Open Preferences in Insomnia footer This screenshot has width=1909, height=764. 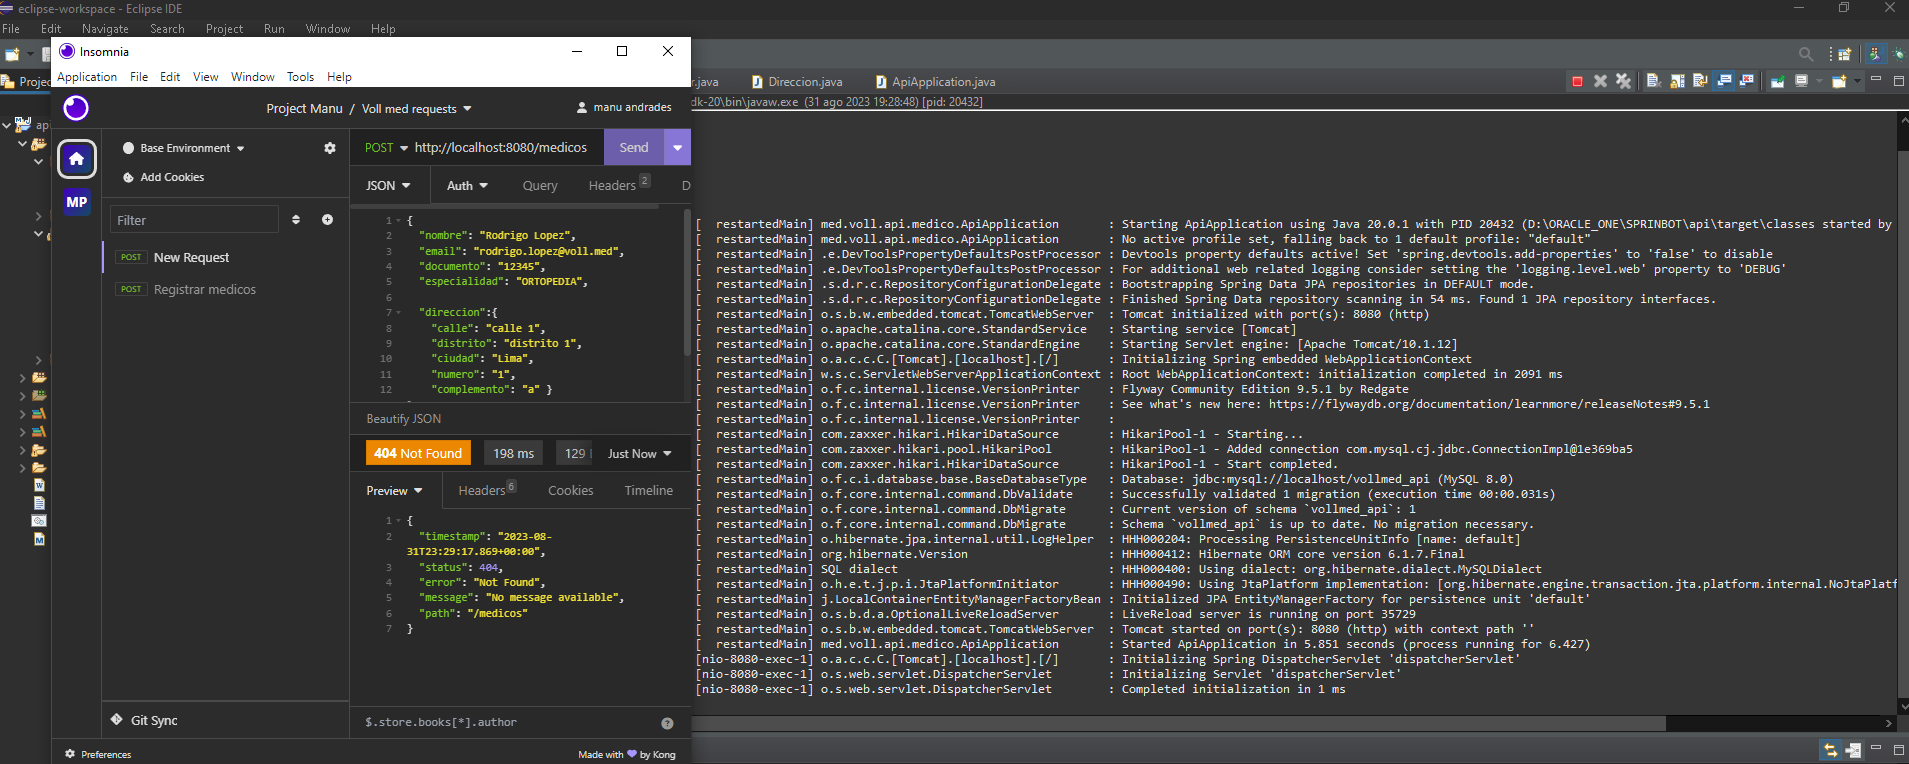[x=98, y=755]
